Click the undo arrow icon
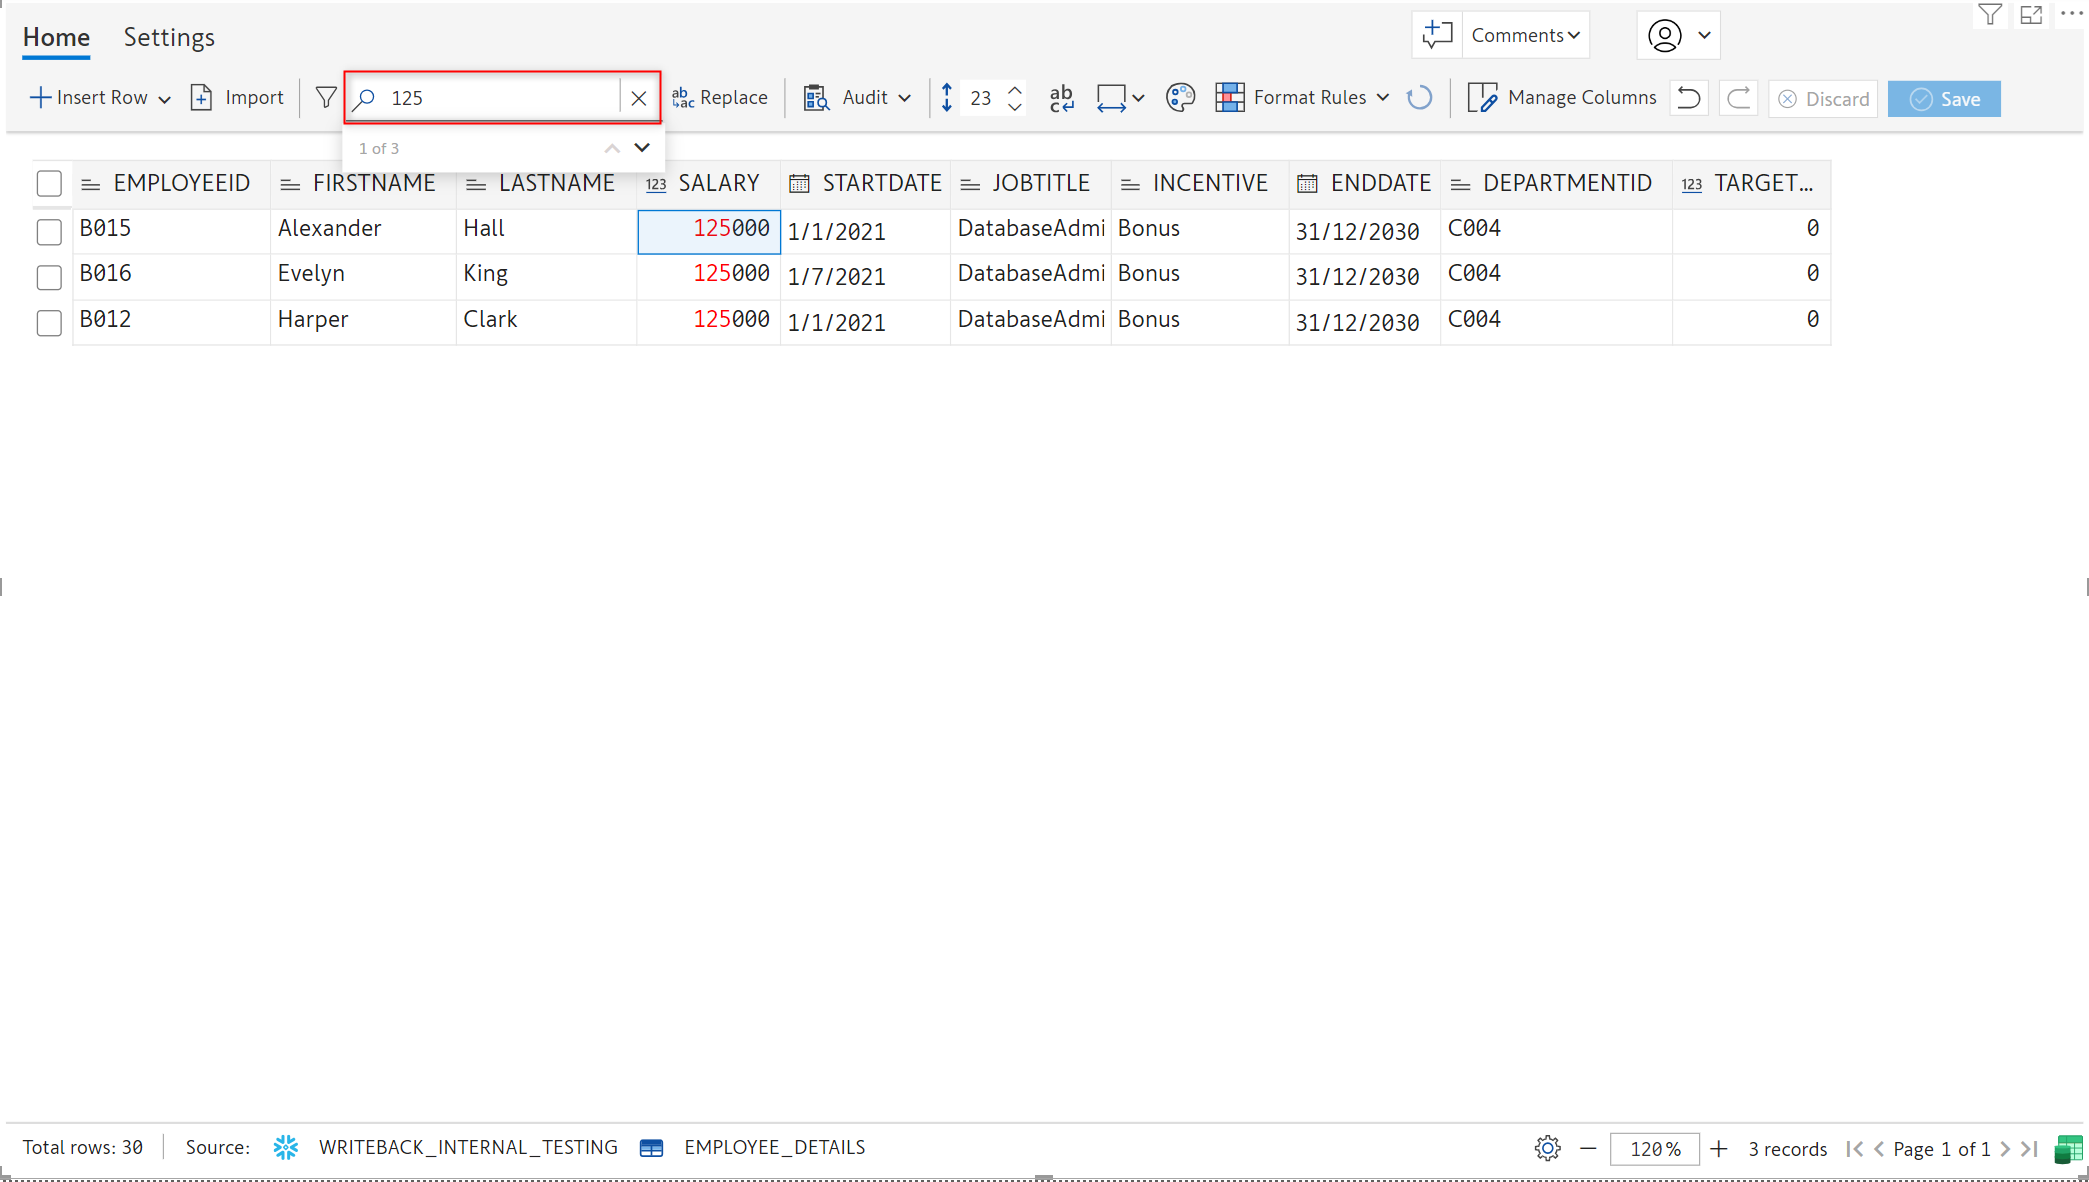This screenshot has width=2089, height=1182. (x=1689, y=98)
